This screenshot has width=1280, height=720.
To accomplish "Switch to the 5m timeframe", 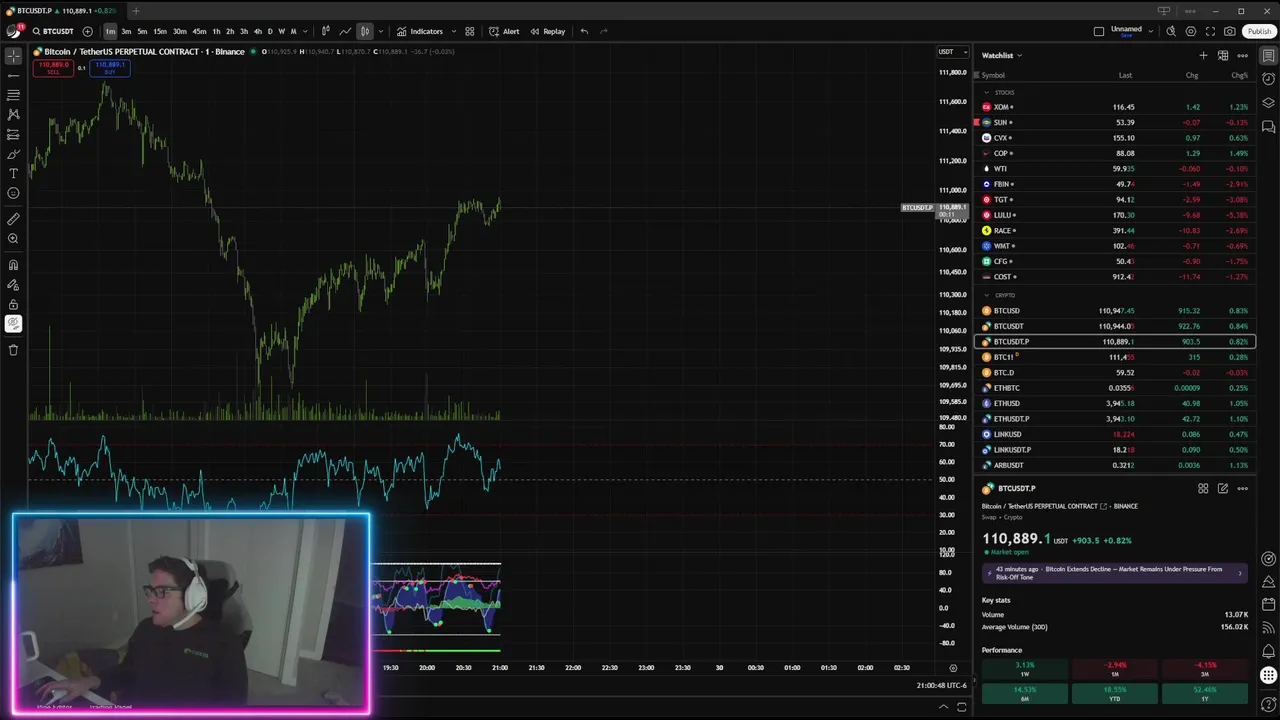I will 142,31.
